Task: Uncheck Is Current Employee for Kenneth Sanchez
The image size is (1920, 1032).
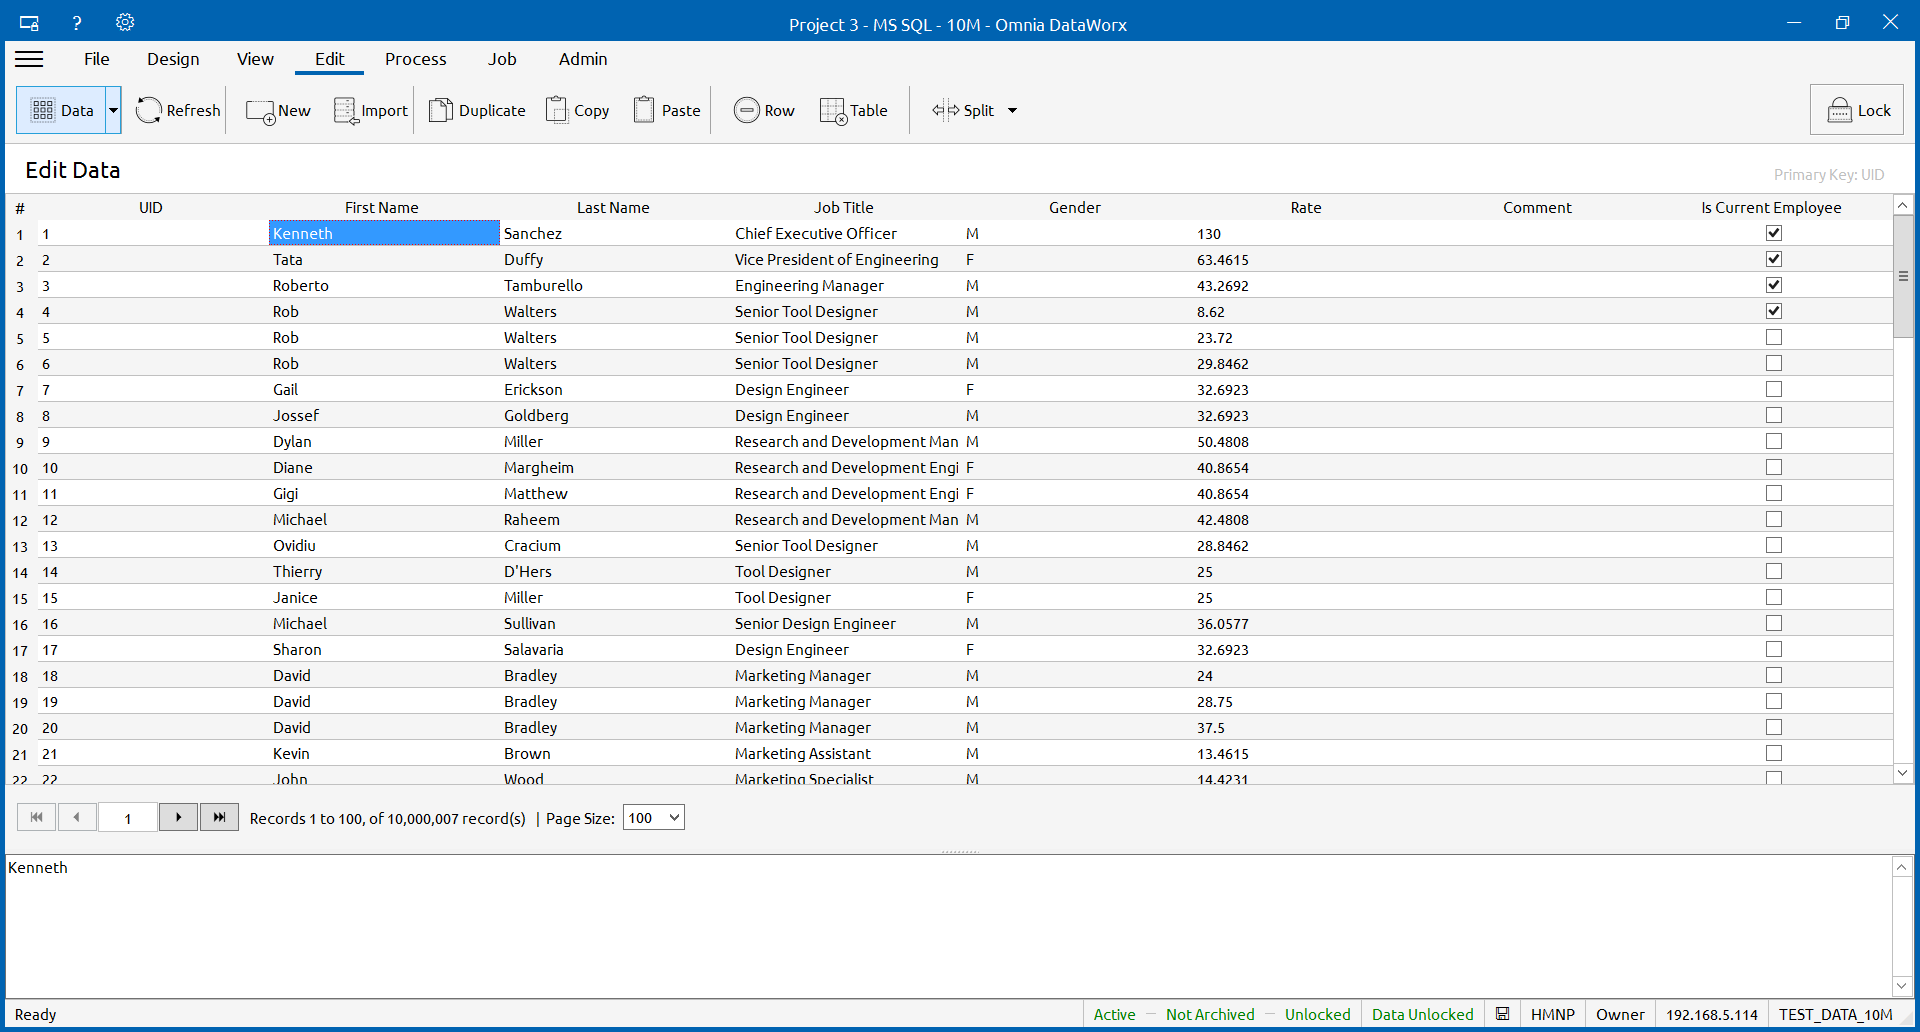Action: pyautogui.click(x=1773, y=233)
